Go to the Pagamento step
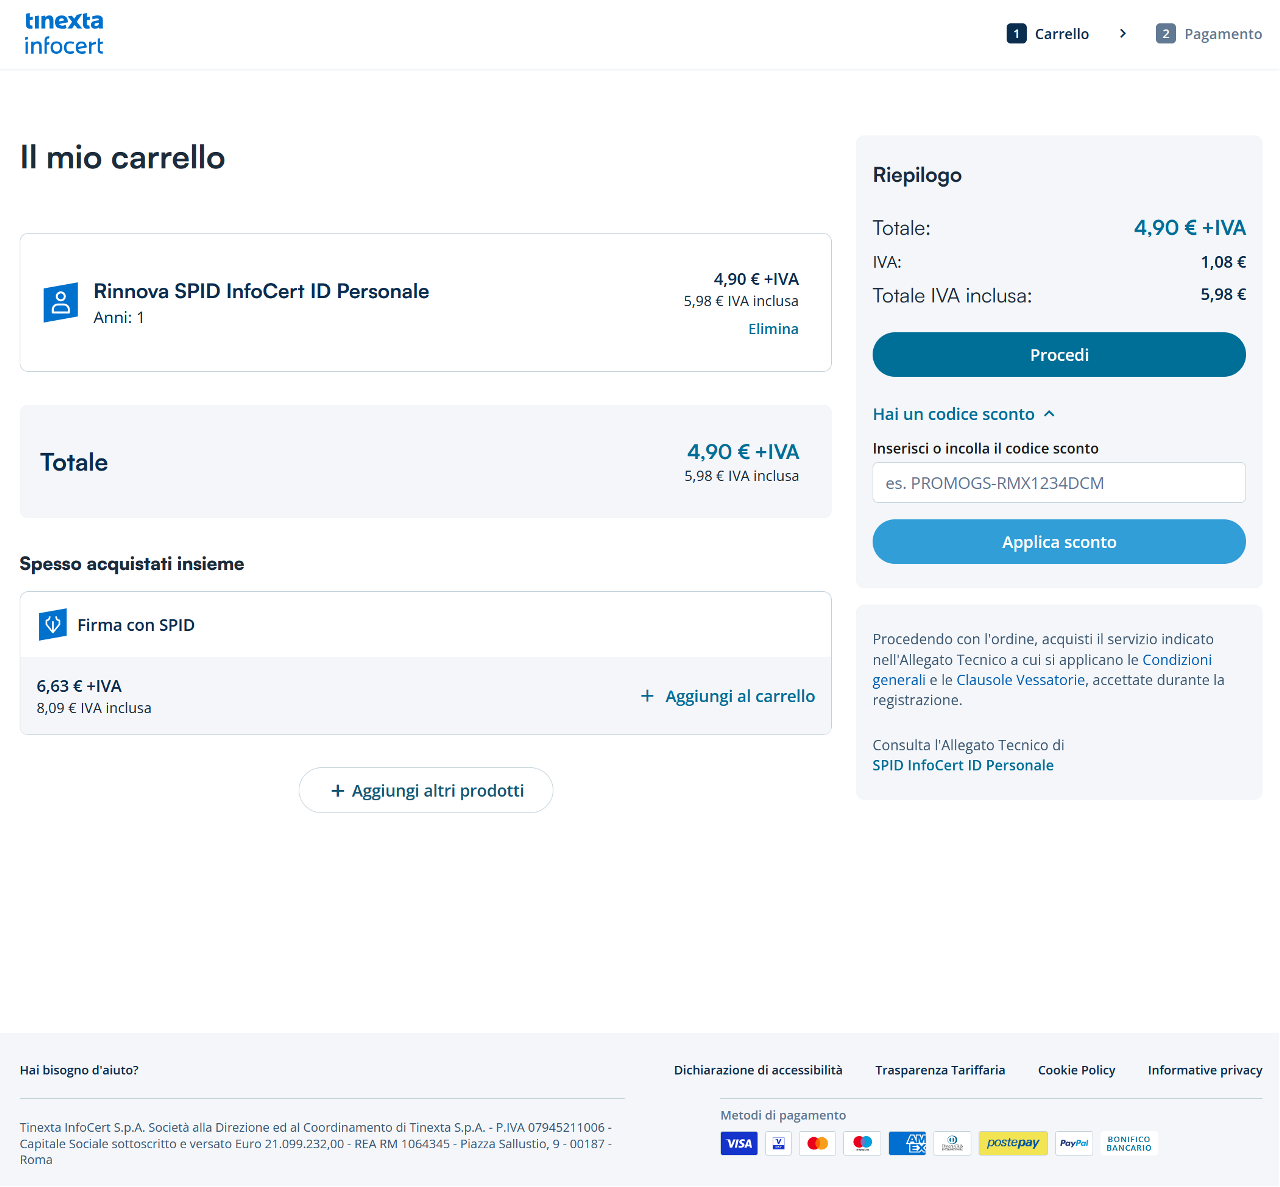The width and height of the screenshot is (1280, 1187). tap(1209, 34)
